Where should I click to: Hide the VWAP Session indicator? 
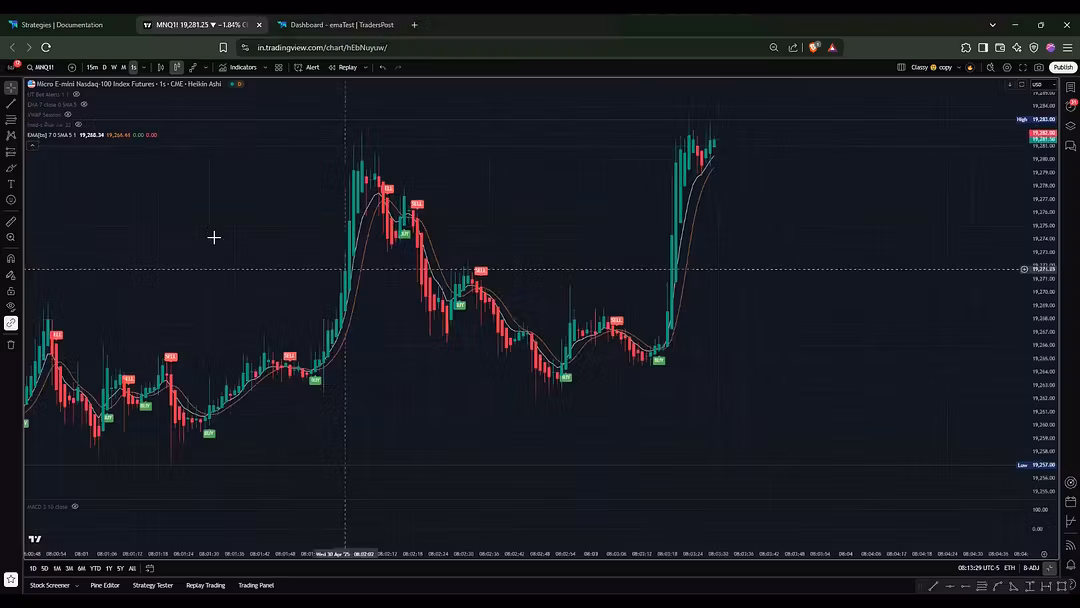click(68, 114)
